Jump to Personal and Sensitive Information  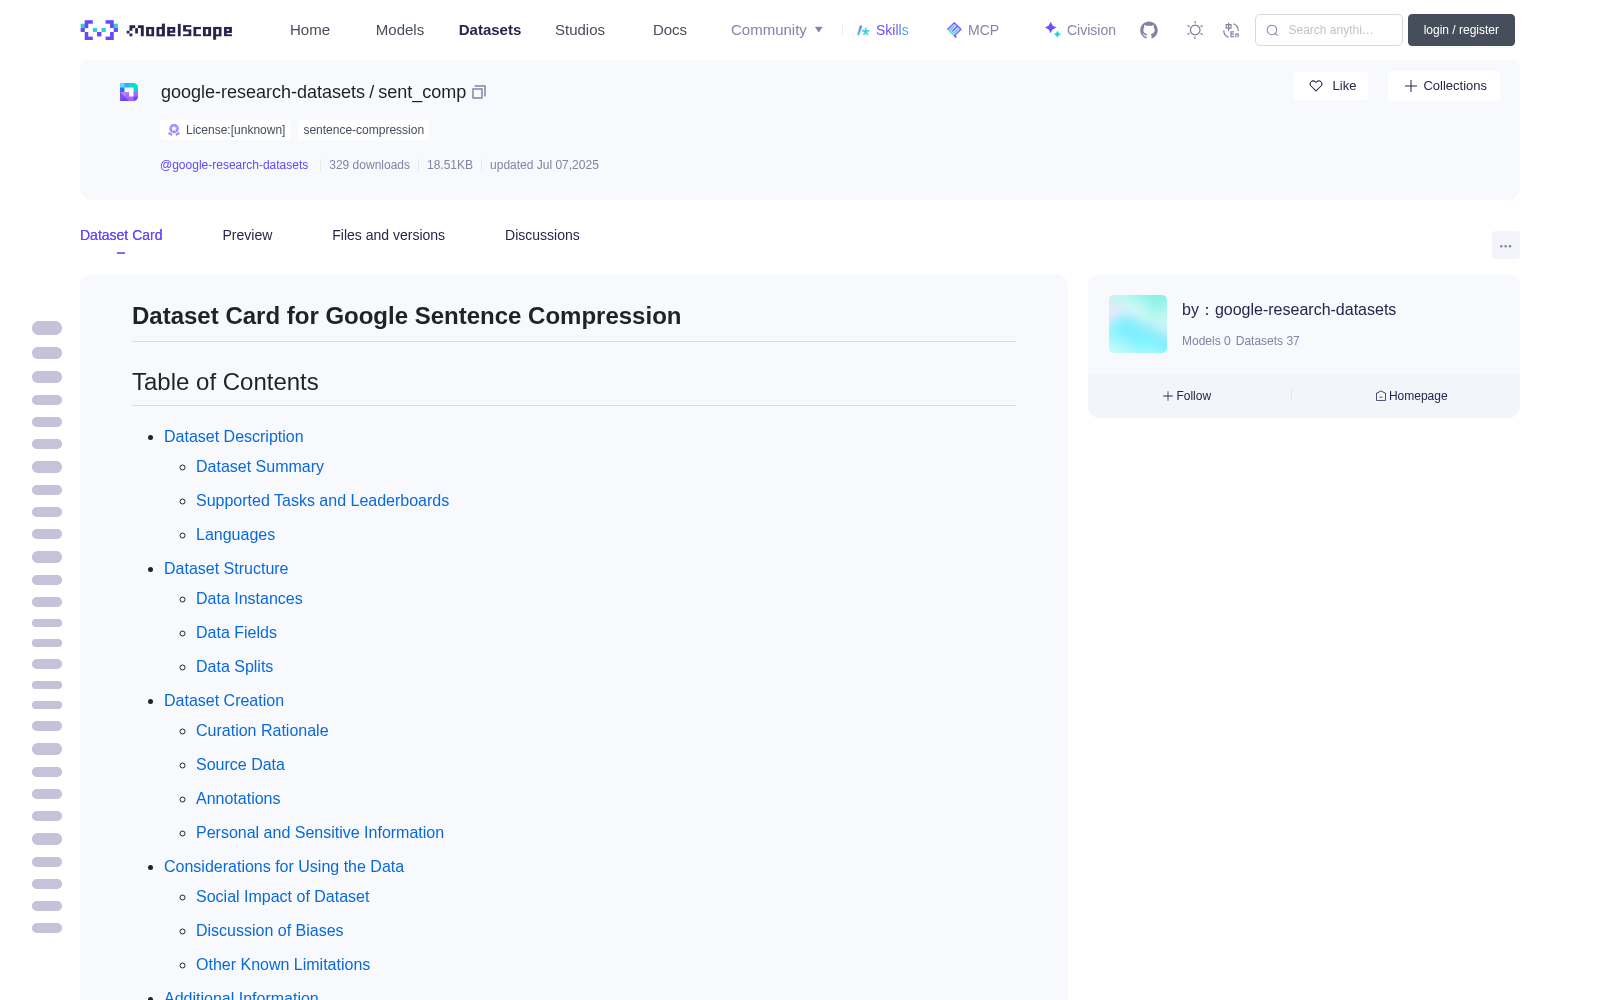point(320,832)
